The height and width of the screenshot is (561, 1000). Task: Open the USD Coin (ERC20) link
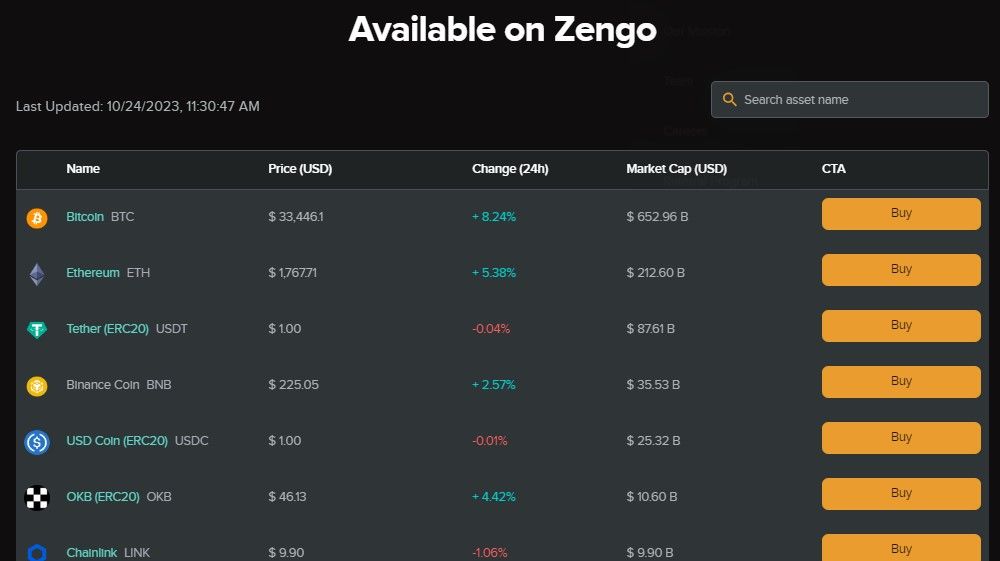click(x=117, y=441)
